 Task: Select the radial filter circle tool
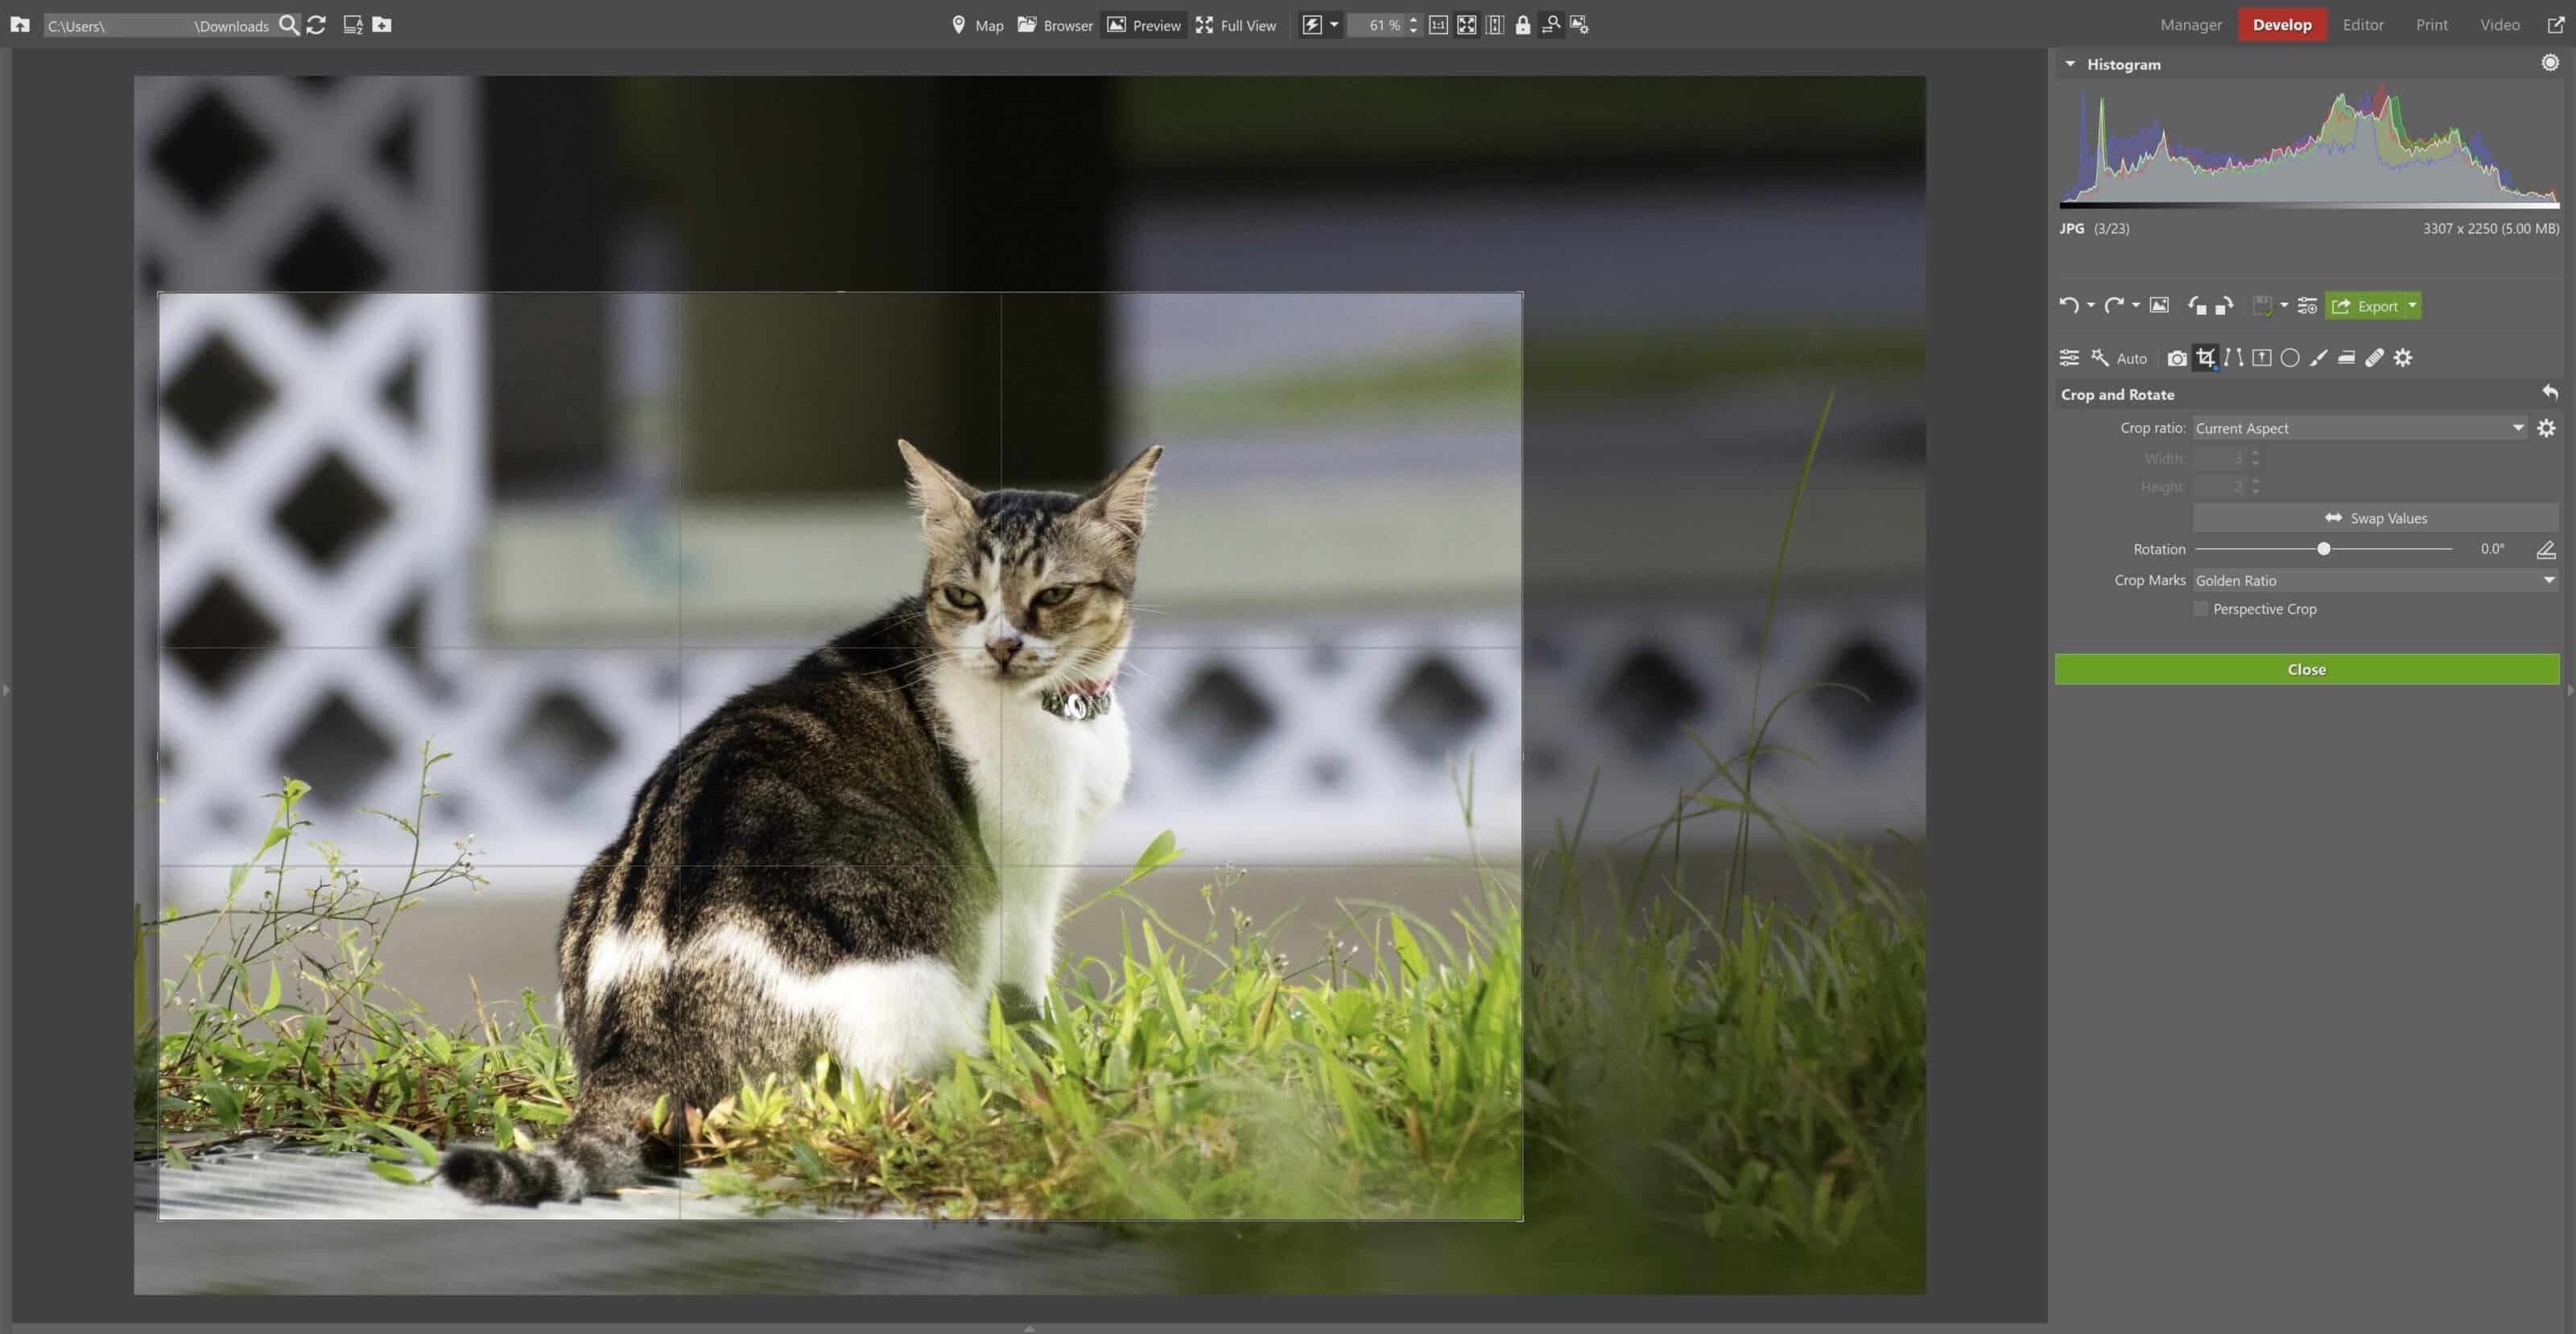pyautogui.click(x=2290, y=358)
